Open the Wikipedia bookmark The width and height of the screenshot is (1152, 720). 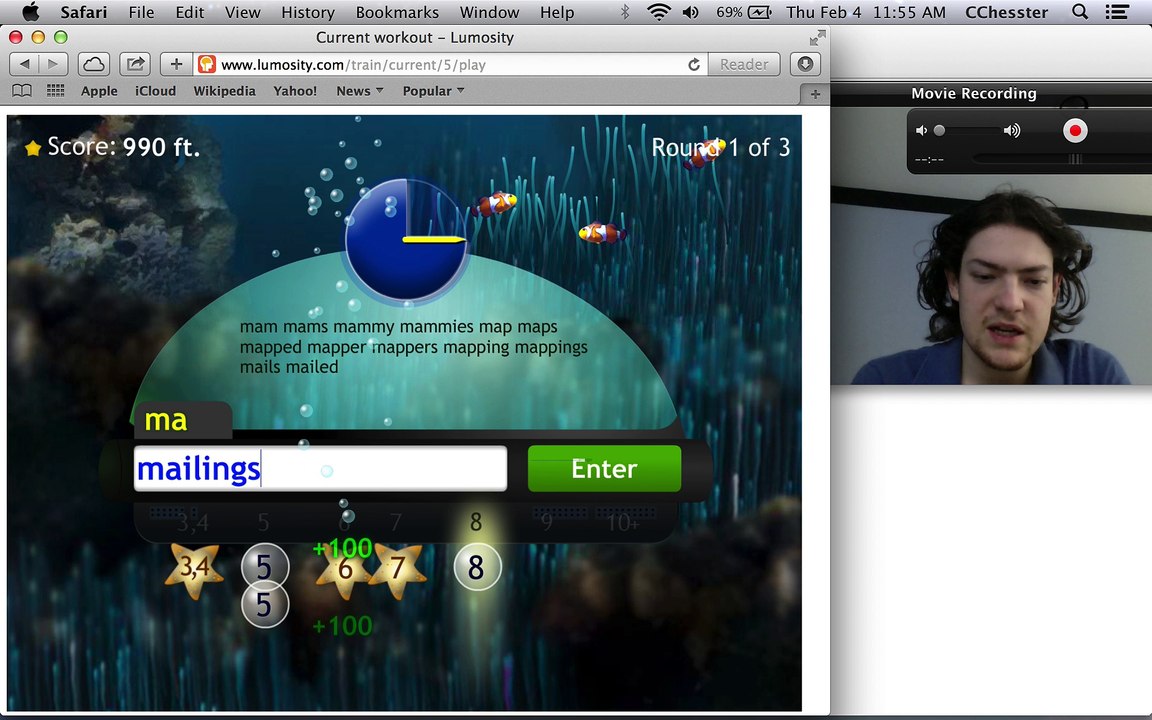point(224,91)
